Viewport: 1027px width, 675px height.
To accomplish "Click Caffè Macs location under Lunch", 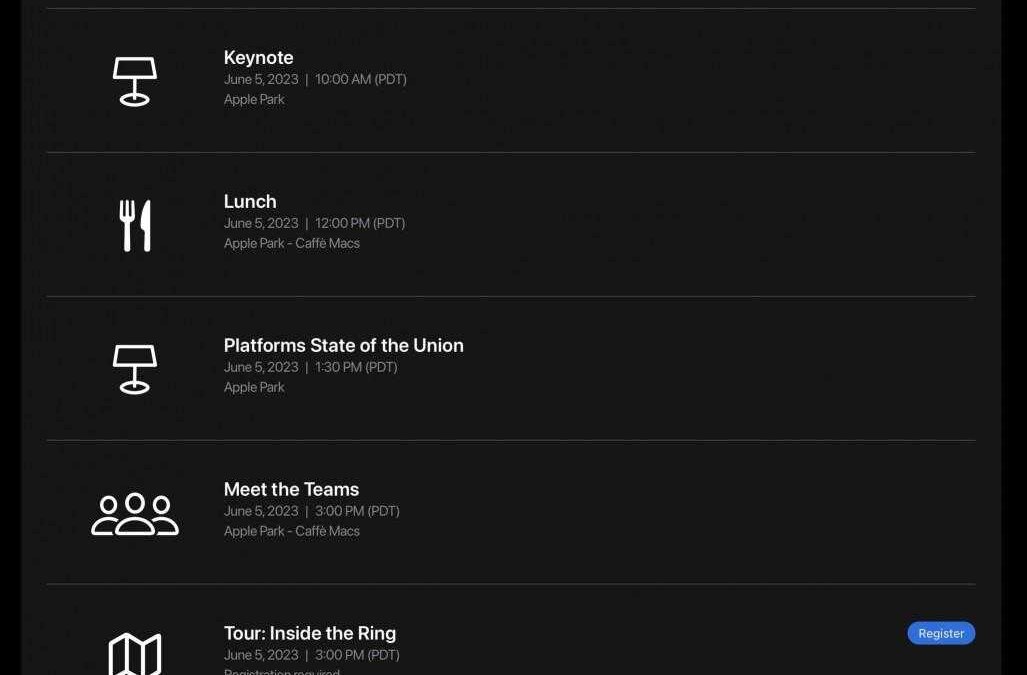I will click(x=291, y=244).
